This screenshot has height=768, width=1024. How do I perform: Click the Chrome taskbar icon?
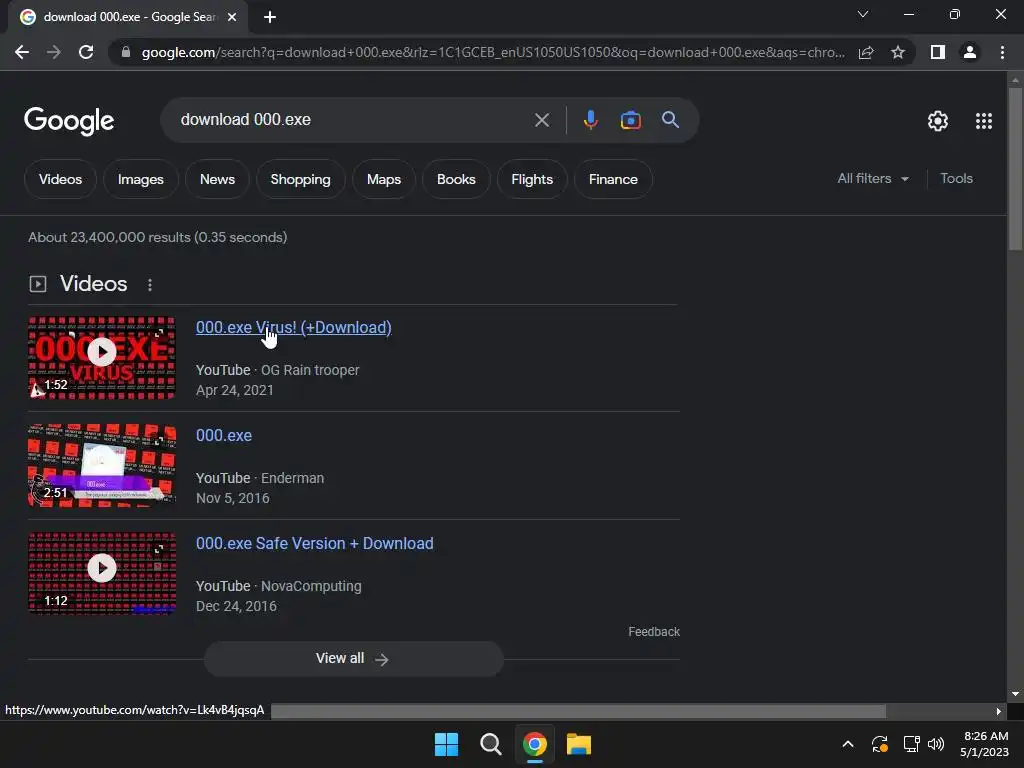(x=534, y=744)
